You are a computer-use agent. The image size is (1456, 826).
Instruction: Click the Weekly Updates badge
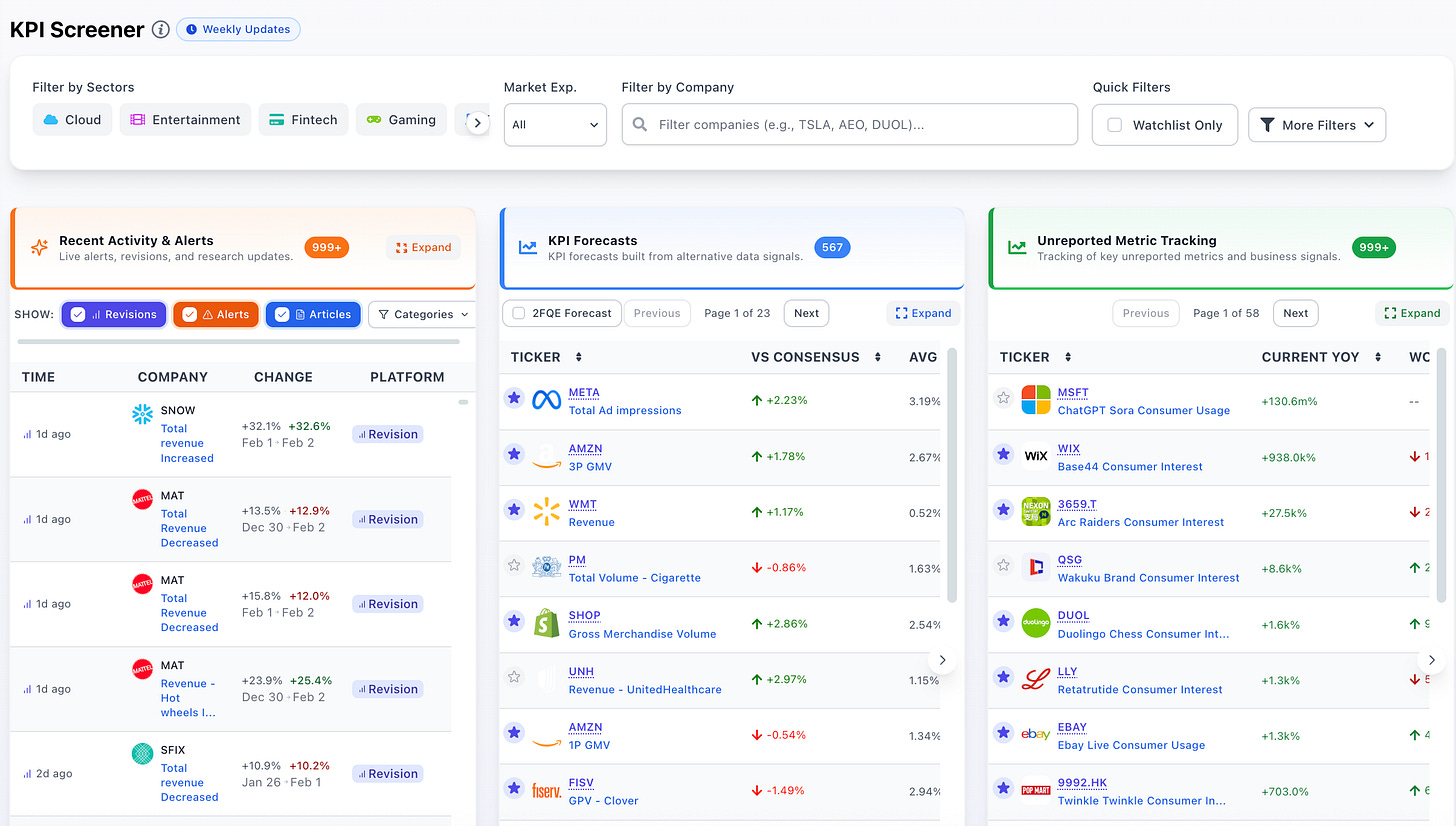238,29
